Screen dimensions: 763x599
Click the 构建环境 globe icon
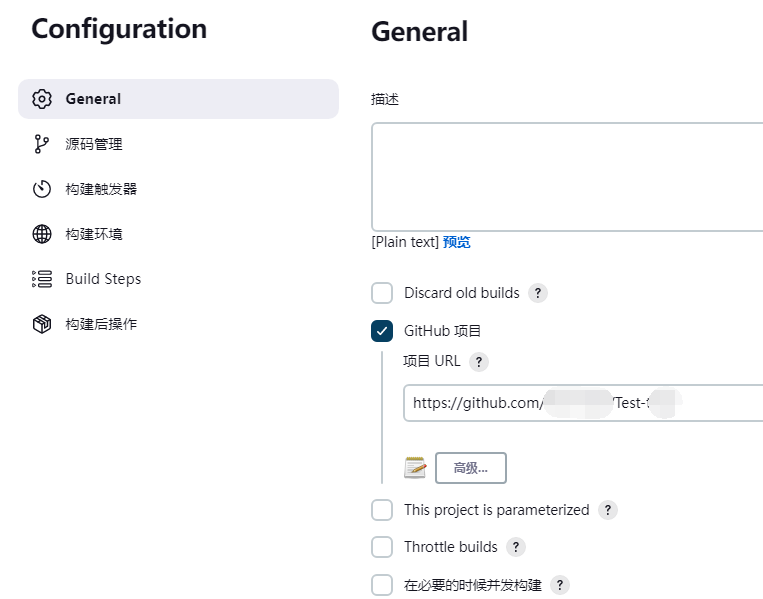click(42, 234)
